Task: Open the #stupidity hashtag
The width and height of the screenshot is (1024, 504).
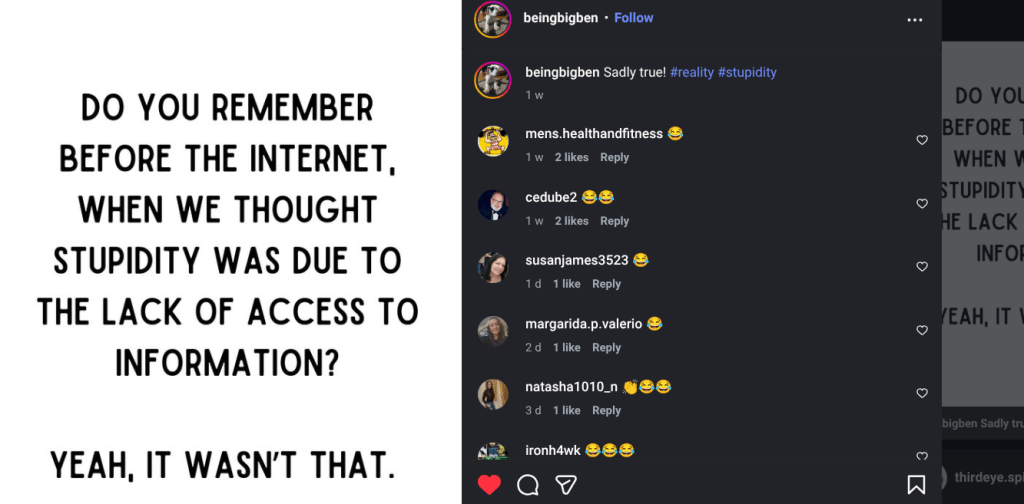Action: tap(747, 72)
